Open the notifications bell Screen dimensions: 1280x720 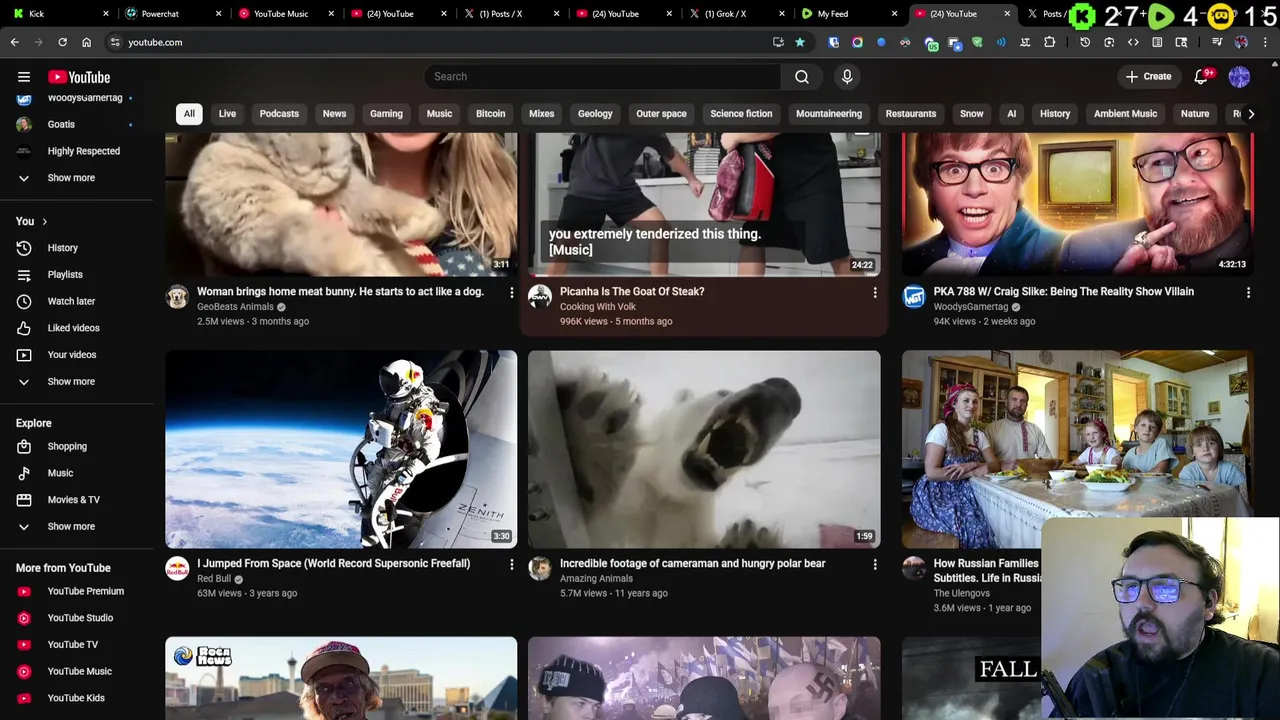1202,77
